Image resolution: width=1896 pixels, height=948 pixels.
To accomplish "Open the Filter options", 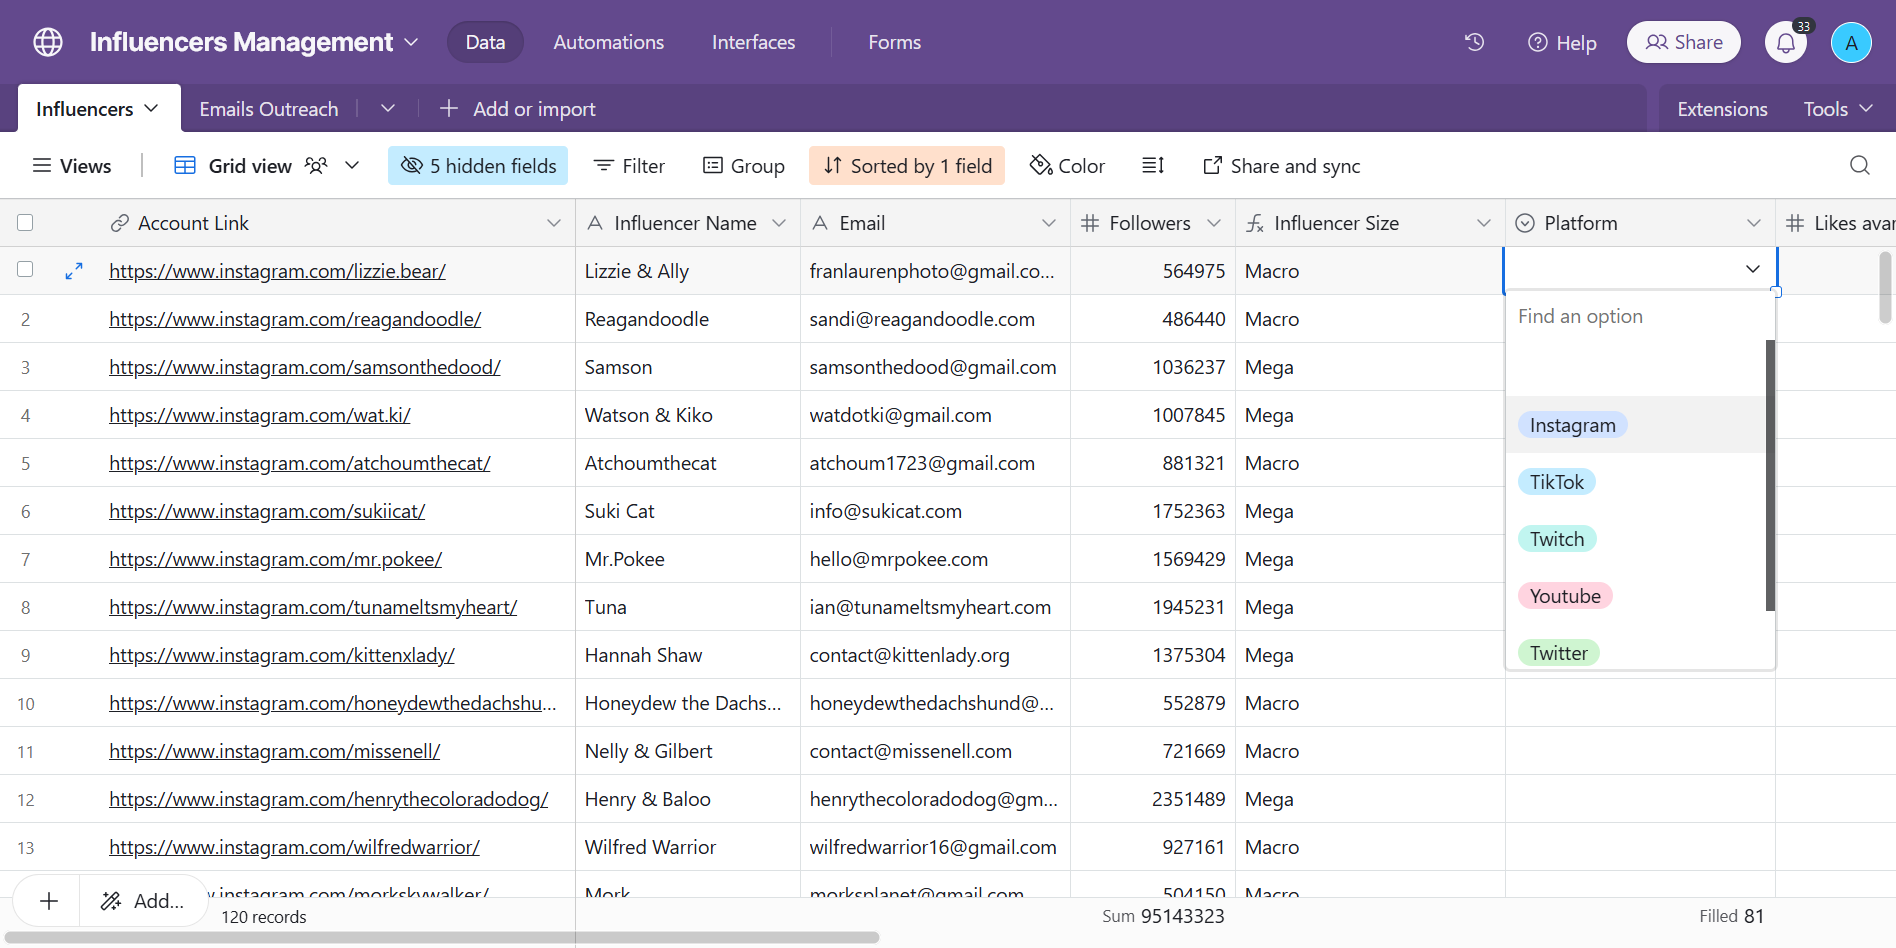I will 629,165.
